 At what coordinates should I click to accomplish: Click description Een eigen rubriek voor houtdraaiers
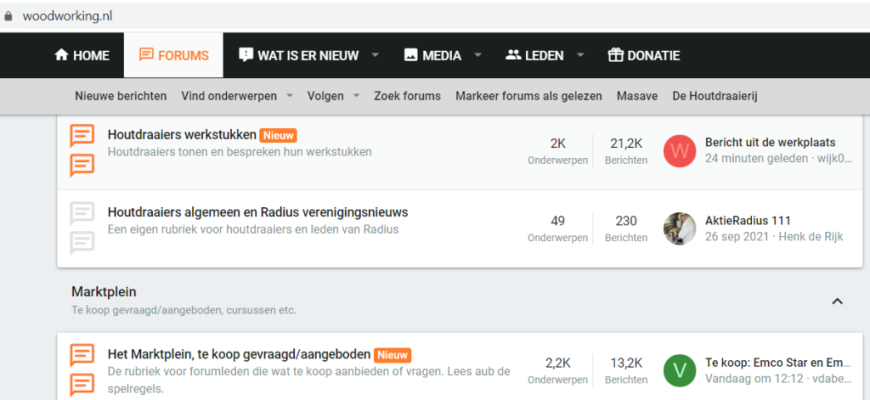[253, 229]
